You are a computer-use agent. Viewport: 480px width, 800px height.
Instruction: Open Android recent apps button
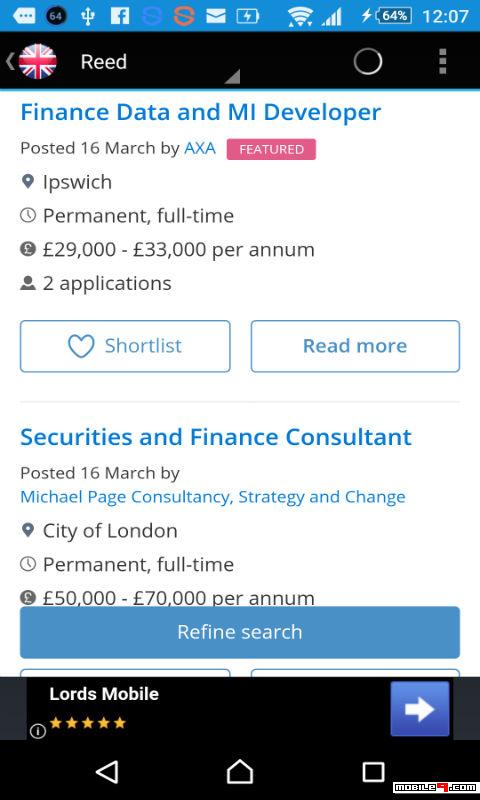tap(373, 772)
